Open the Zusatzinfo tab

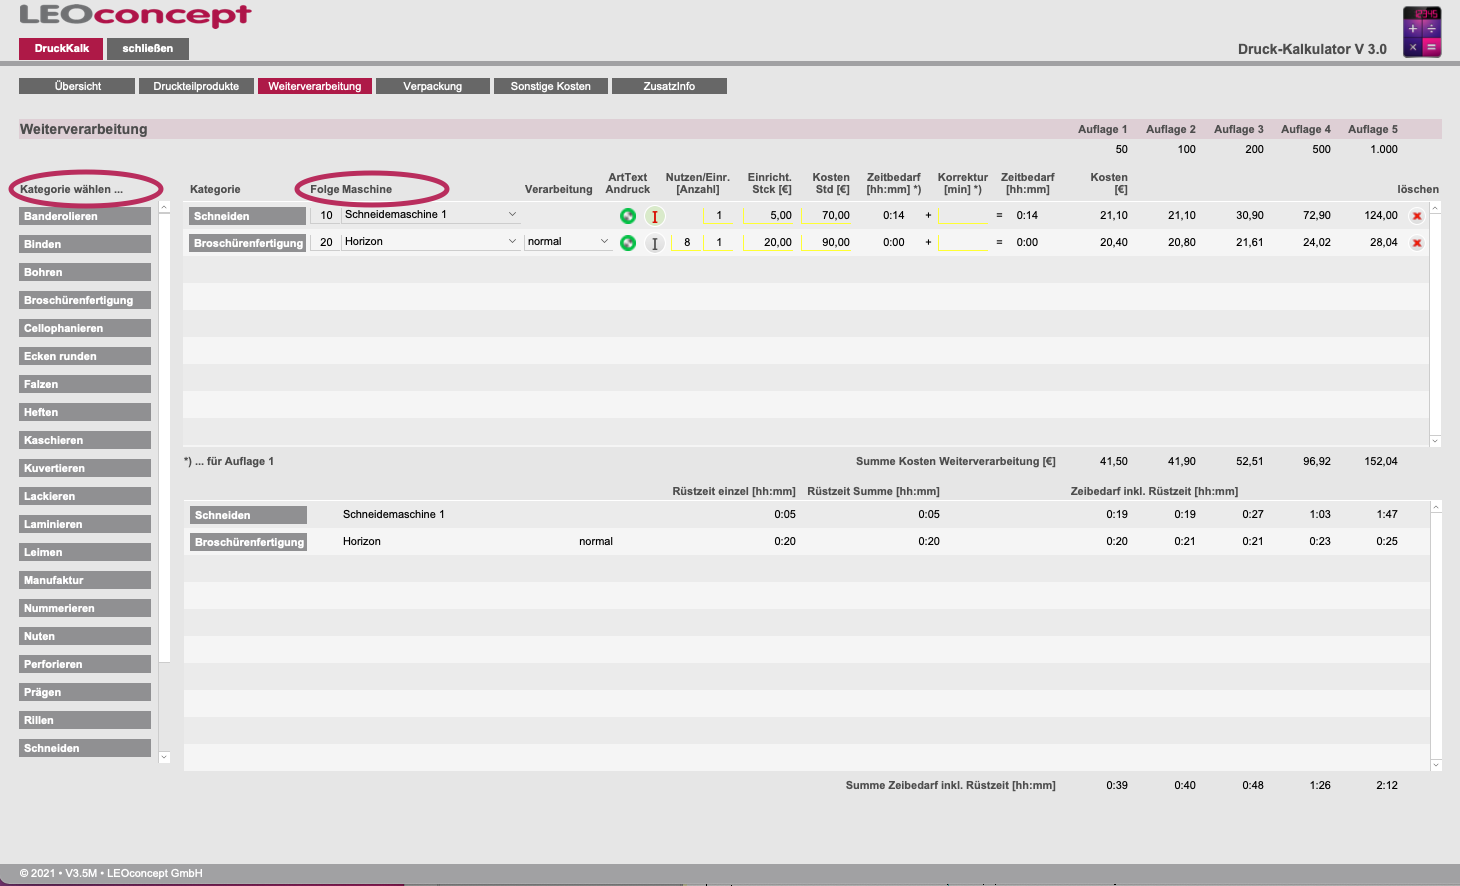(x=669, y=86)
